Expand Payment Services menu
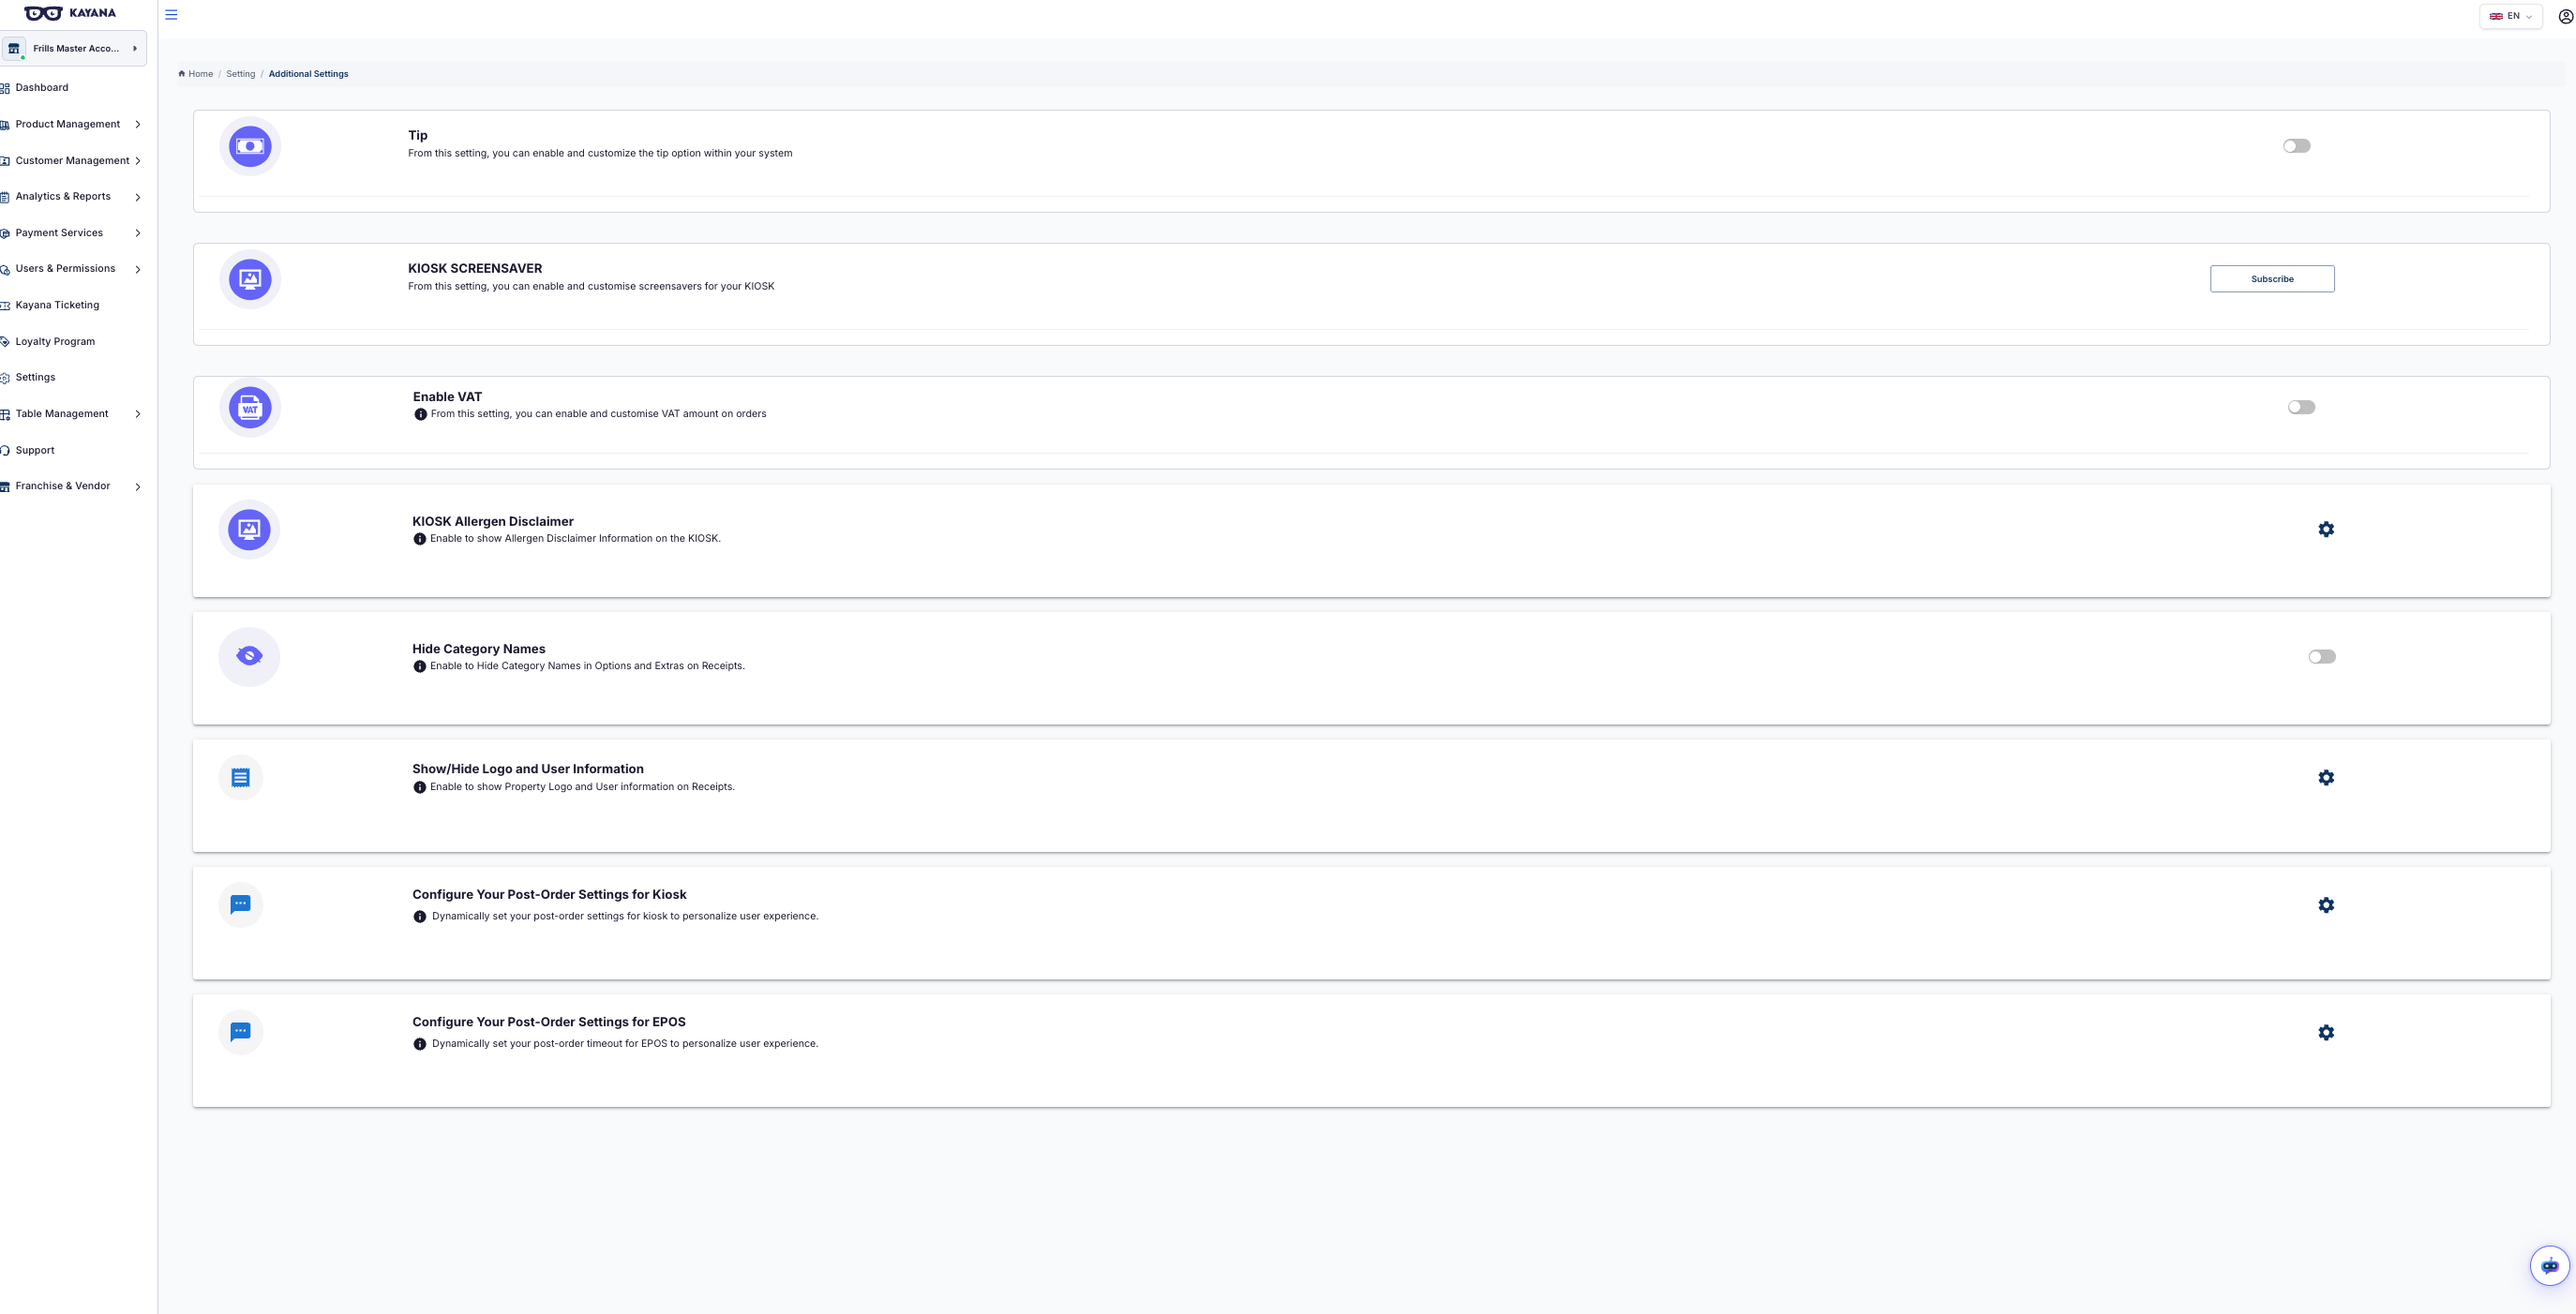This screenshot has width=2576, height=1314. click(71, 233)
